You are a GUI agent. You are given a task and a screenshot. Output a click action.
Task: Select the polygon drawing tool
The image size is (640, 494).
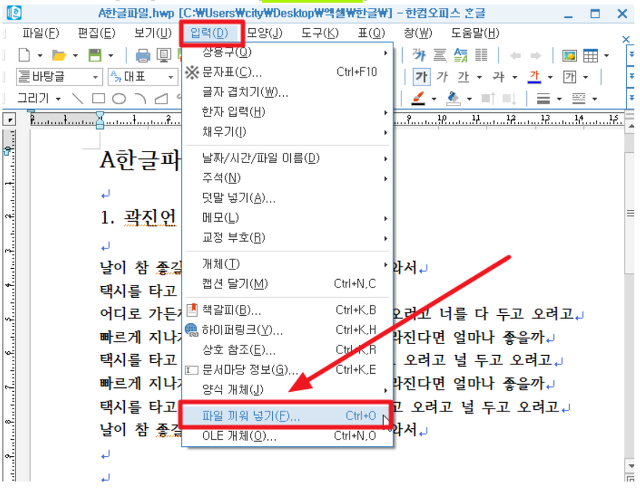click(161, 98)
